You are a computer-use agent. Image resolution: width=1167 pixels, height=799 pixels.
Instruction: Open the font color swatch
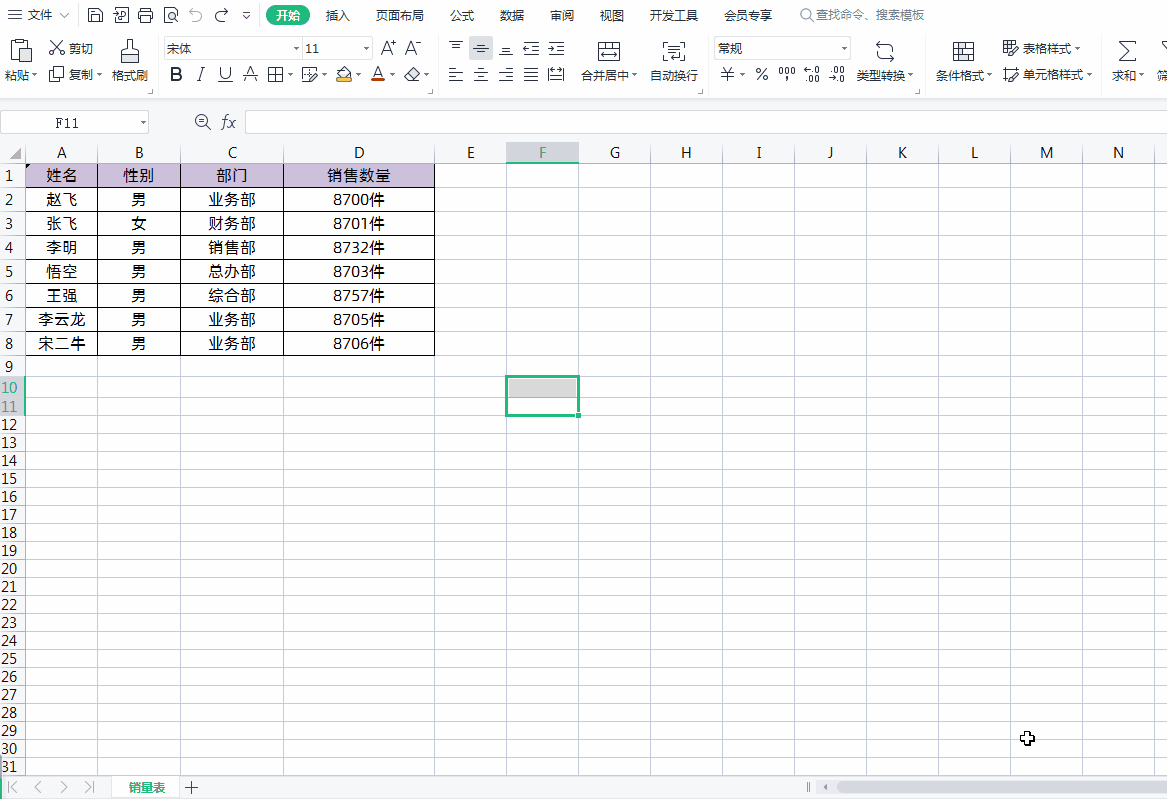(380, 74)
